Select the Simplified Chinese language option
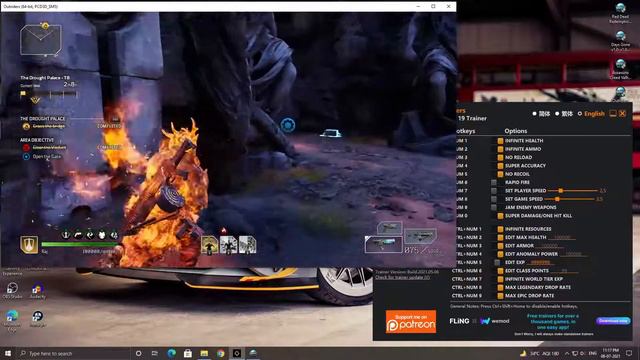This screenshot has width=640, height=360. (541, 114)
